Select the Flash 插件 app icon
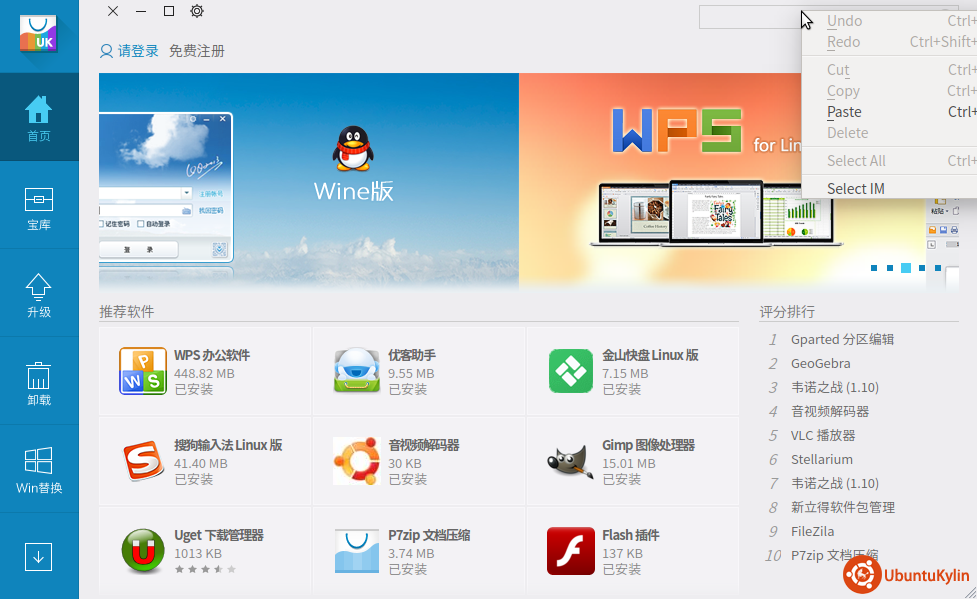 [571, 551]
